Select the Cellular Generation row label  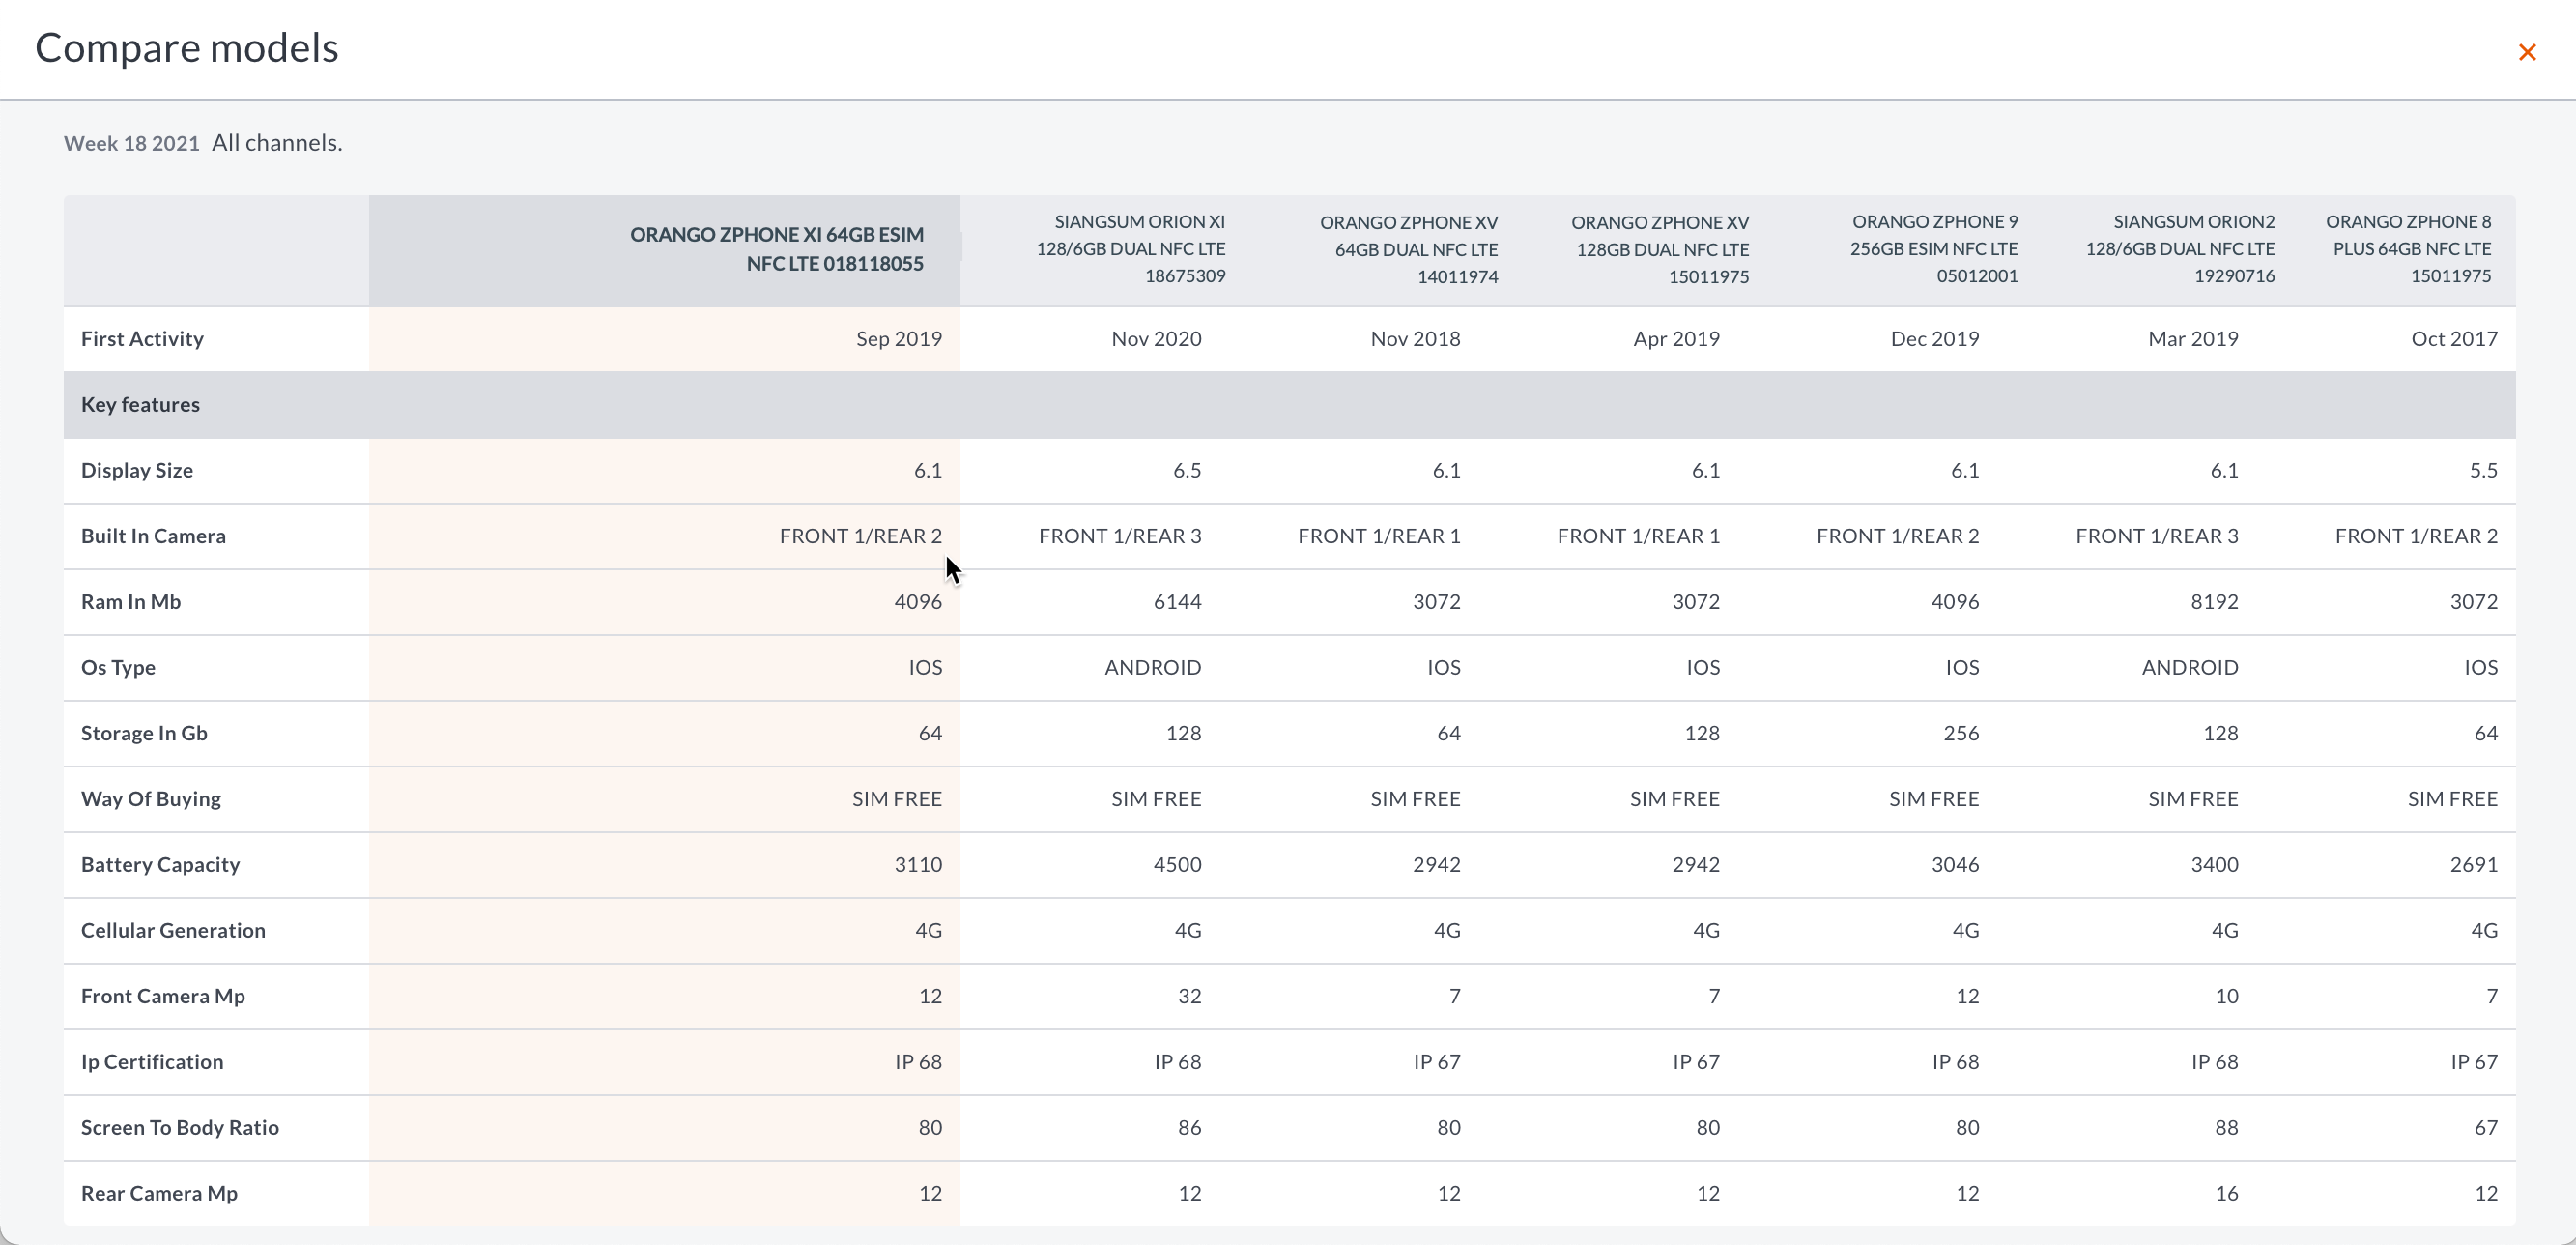[173, 931]
